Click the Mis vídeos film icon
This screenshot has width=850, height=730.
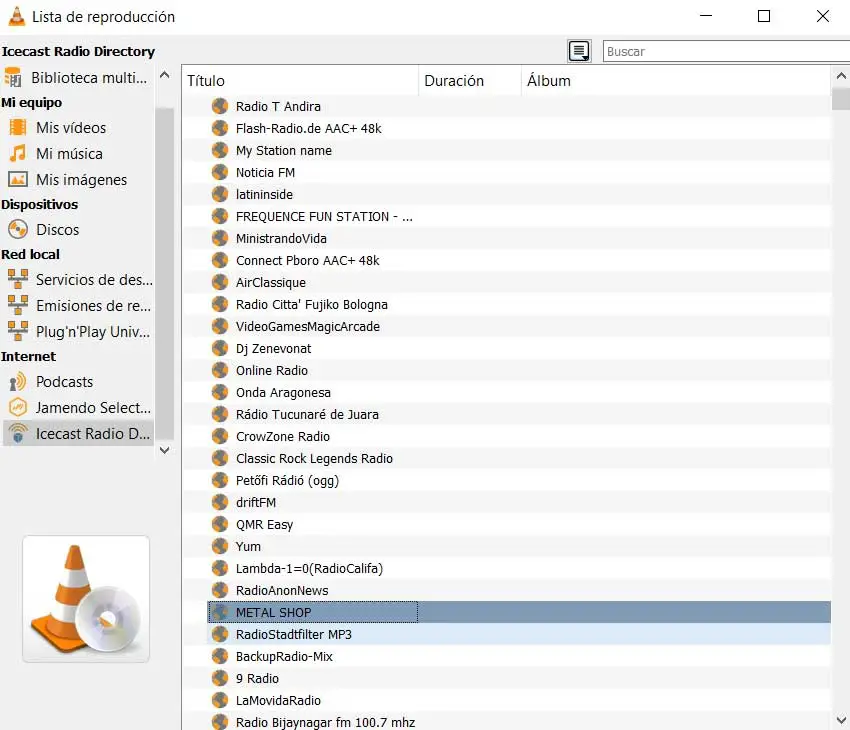point(17,127)
